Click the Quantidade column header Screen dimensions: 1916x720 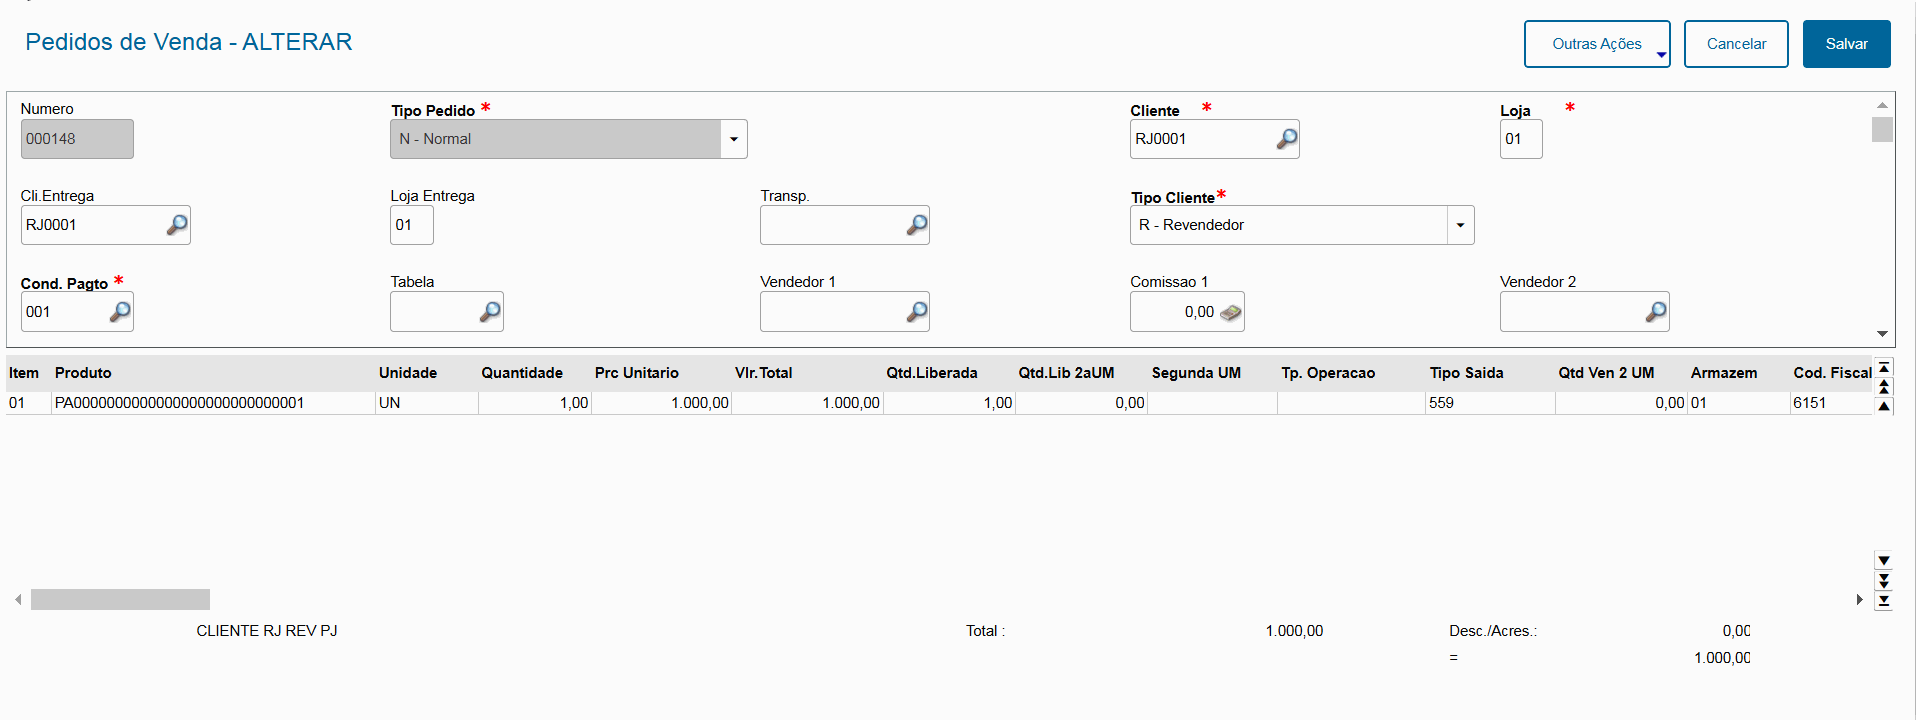point(521,373)
